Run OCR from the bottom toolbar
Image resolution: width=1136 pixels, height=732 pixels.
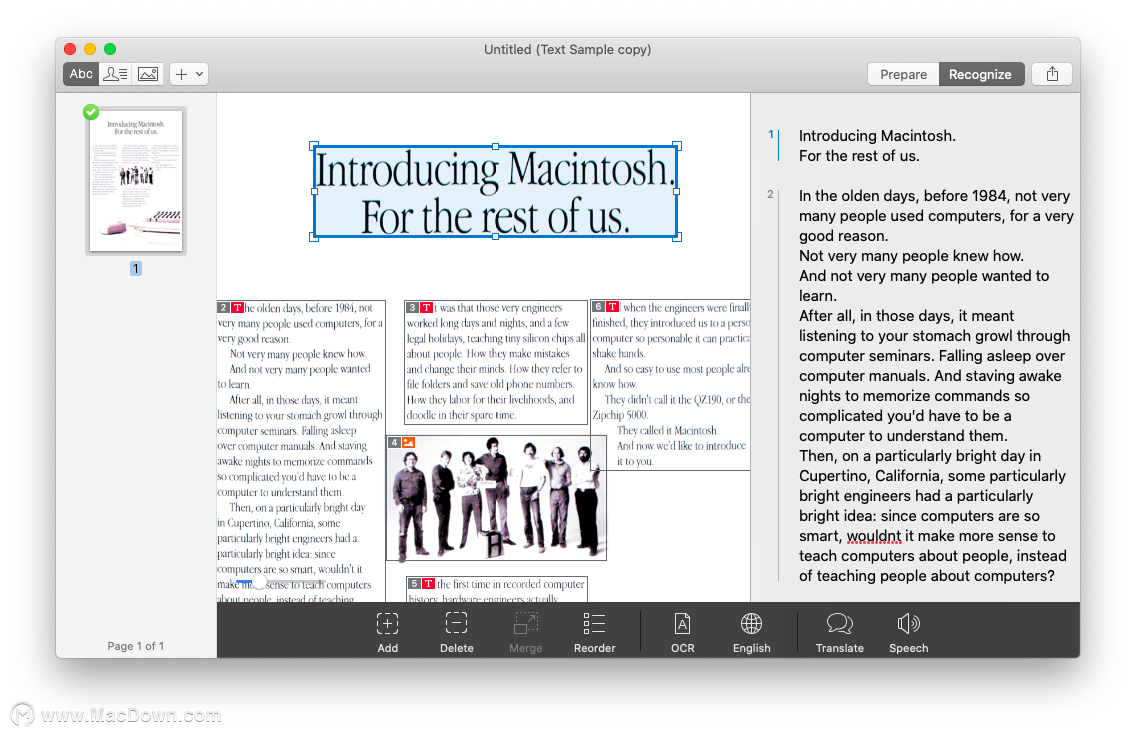(682, 633)
